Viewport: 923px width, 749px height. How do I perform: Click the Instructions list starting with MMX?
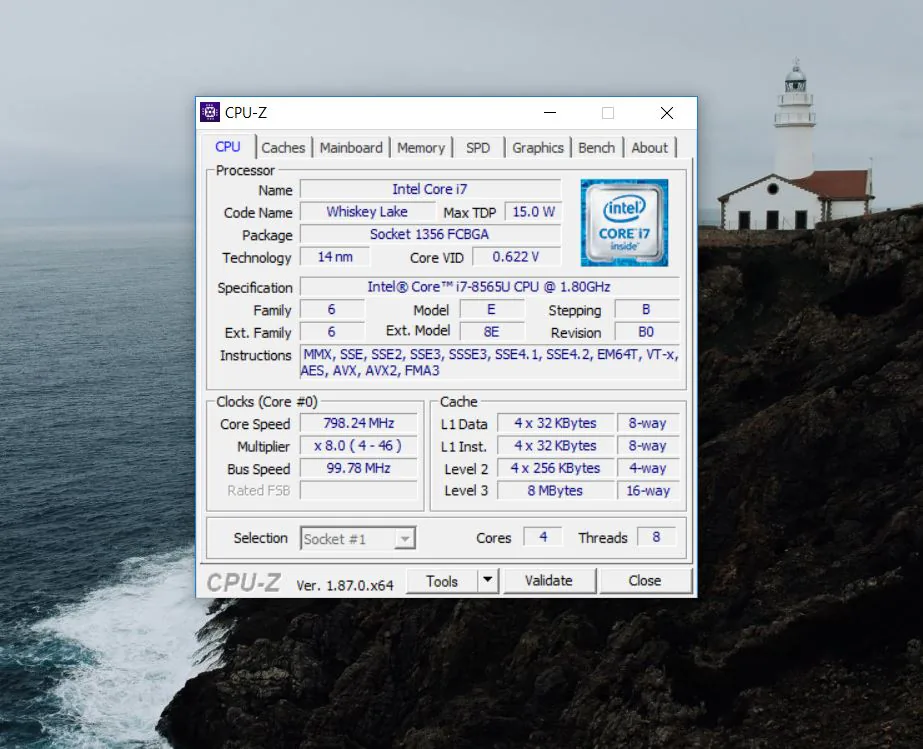(489, 362)
